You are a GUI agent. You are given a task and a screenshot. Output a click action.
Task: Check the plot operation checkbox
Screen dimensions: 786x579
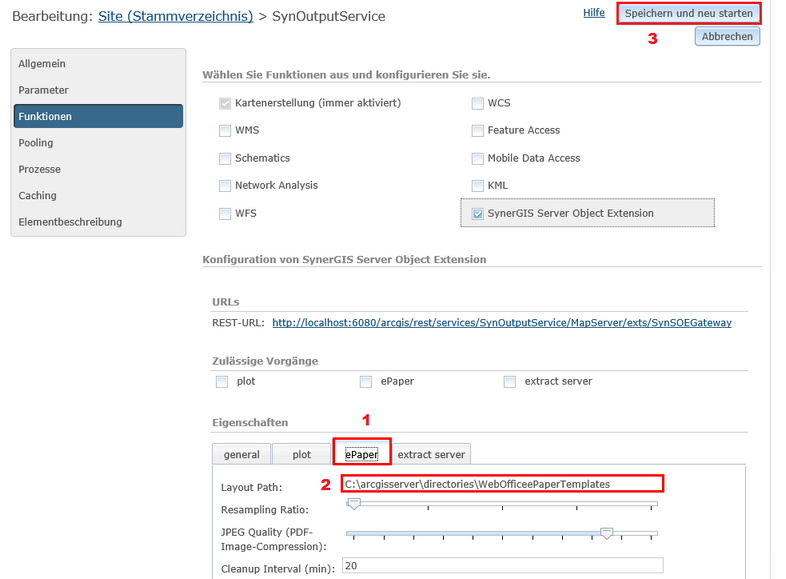[x=222, y=381]
